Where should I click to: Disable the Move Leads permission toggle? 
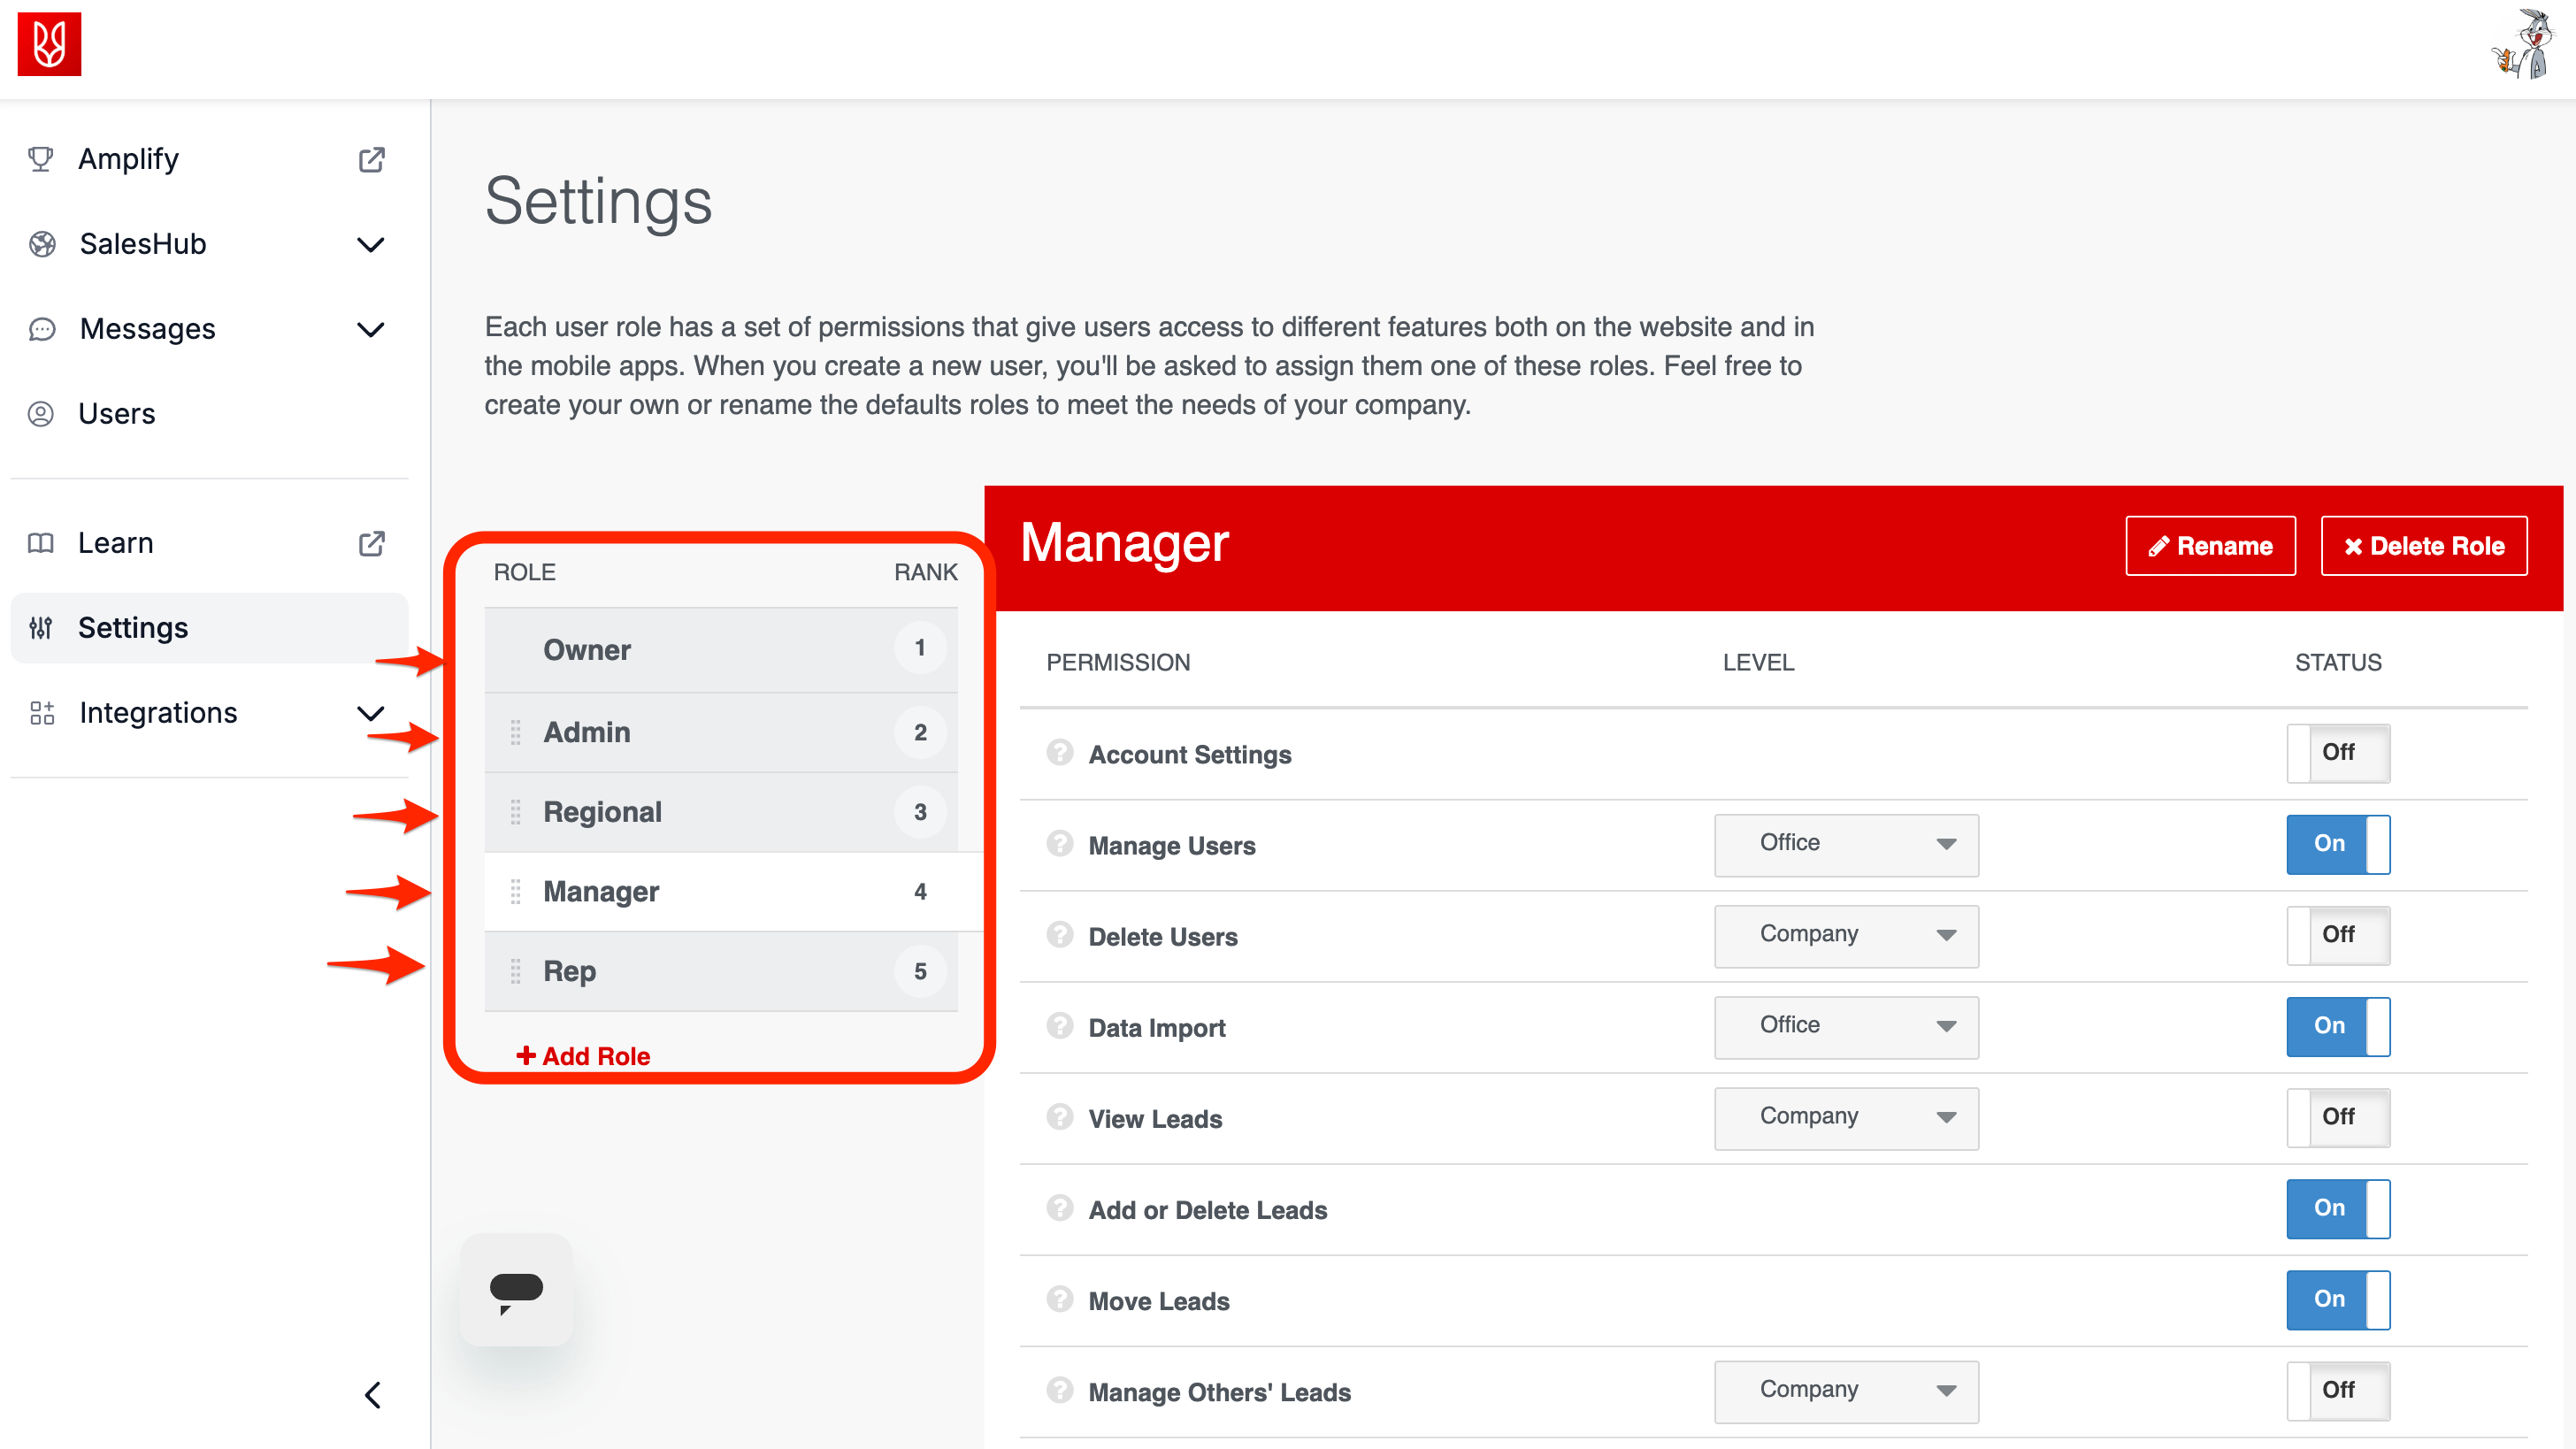tap(2337, 1299)
